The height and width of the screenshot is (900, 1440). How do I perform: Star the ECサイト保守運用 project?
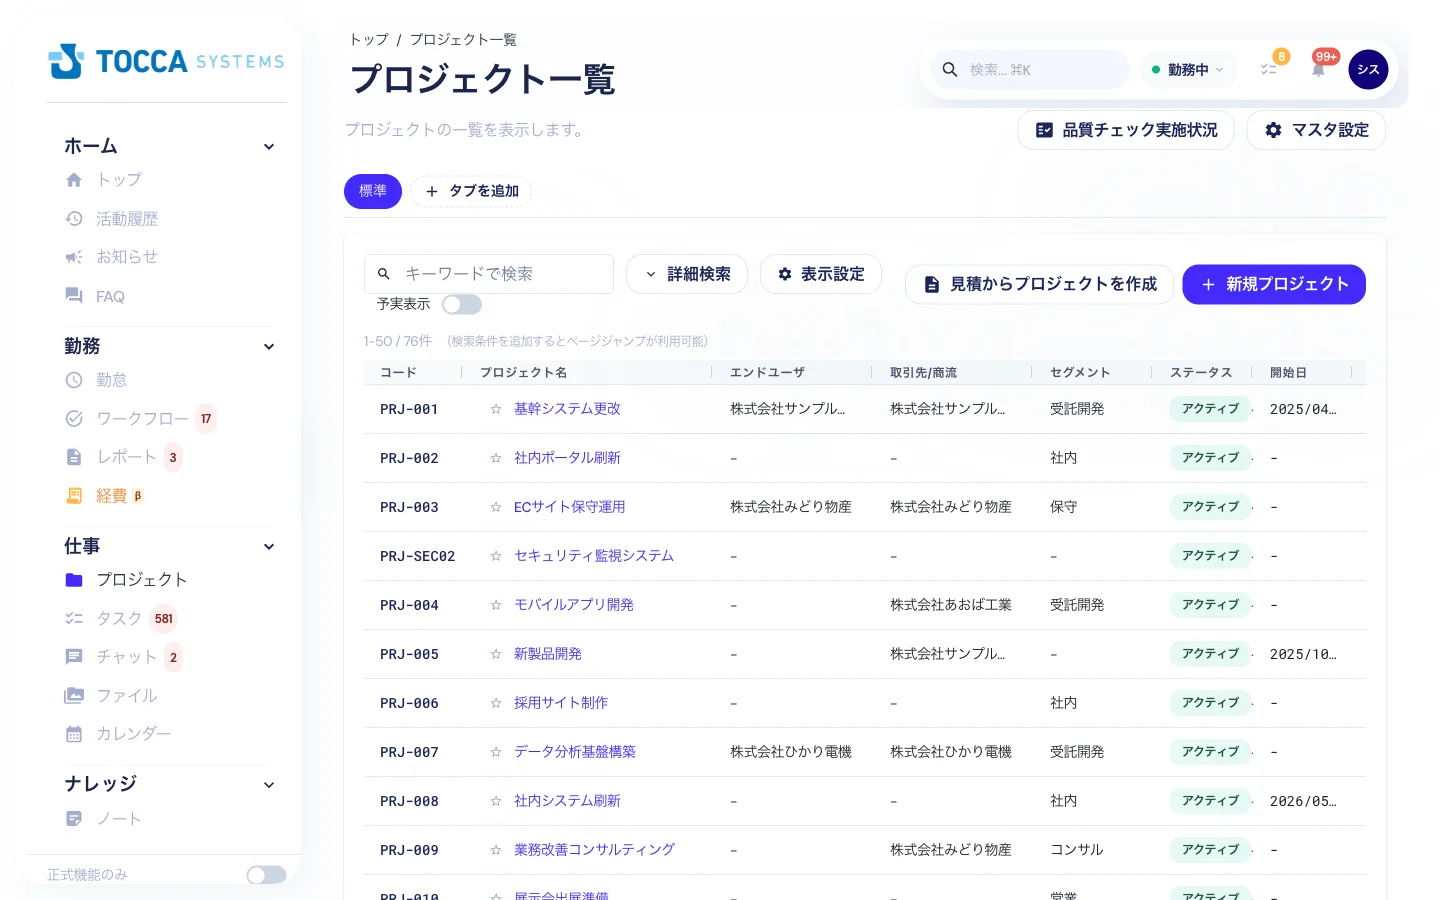(496, 507)
